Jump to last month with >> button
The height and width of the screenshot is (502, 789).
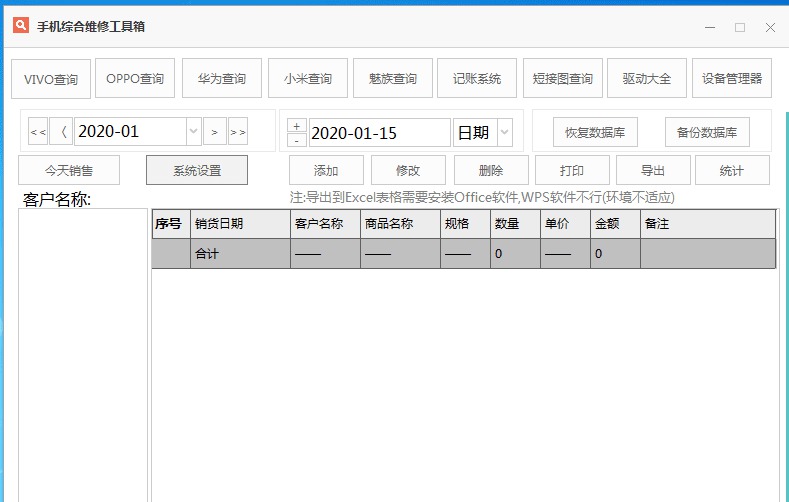(x=238, y=132)
